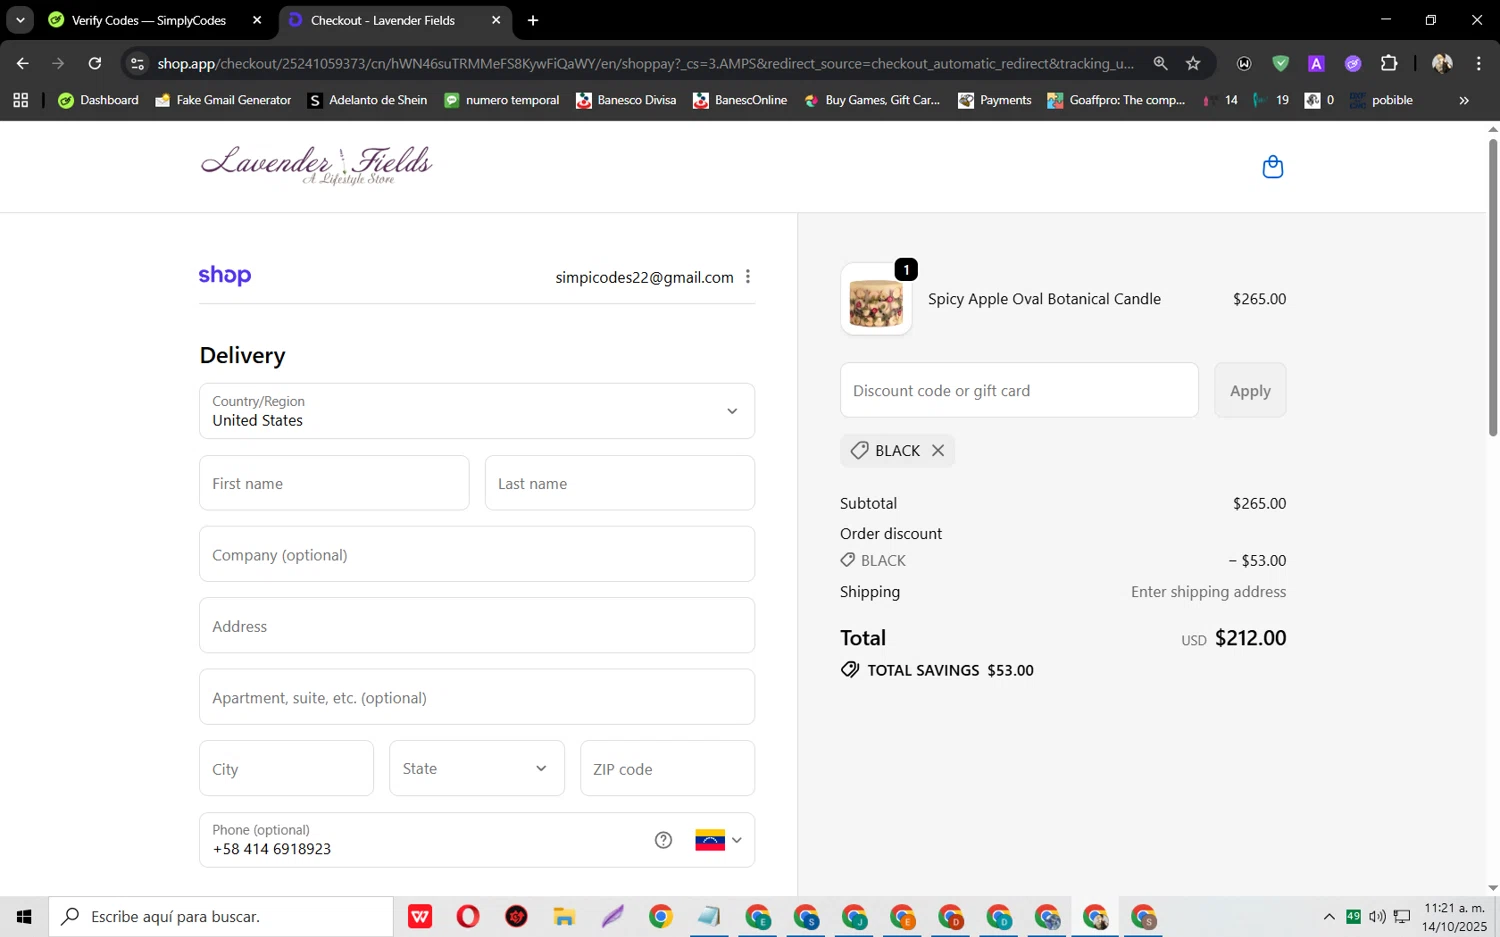
Task: Open the numero temporal bookmark
Action: (501, 100)
